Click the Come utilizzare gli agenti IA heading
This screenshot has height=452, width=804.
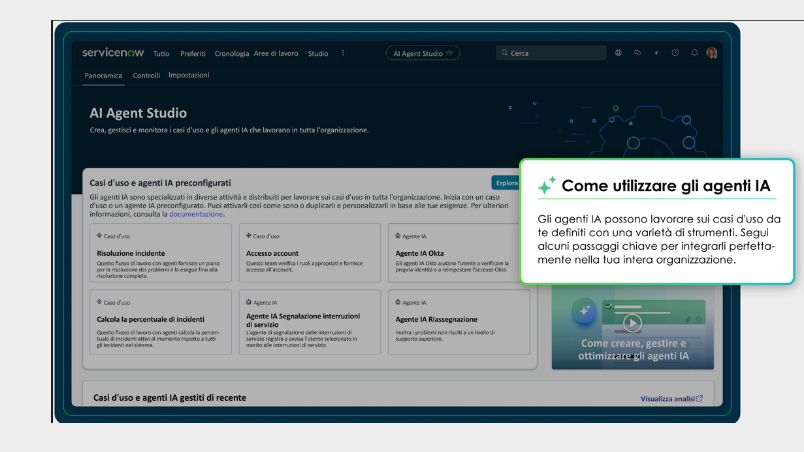click(x=666, y=186)
